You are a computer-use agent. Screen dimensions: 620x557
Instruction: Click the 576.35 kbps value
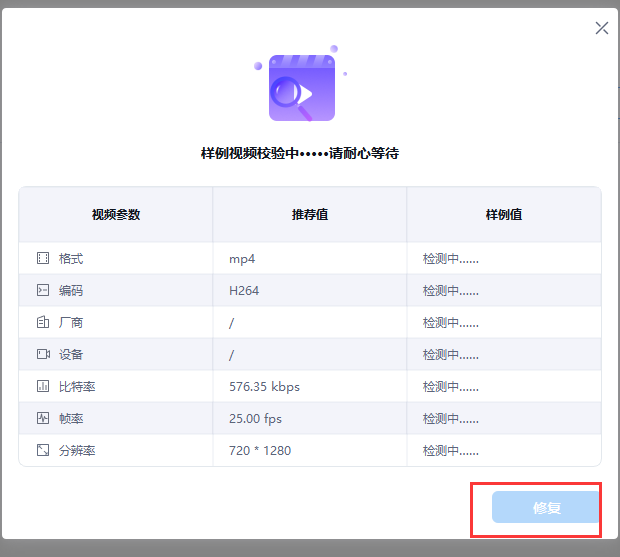[x=265, y=387]
